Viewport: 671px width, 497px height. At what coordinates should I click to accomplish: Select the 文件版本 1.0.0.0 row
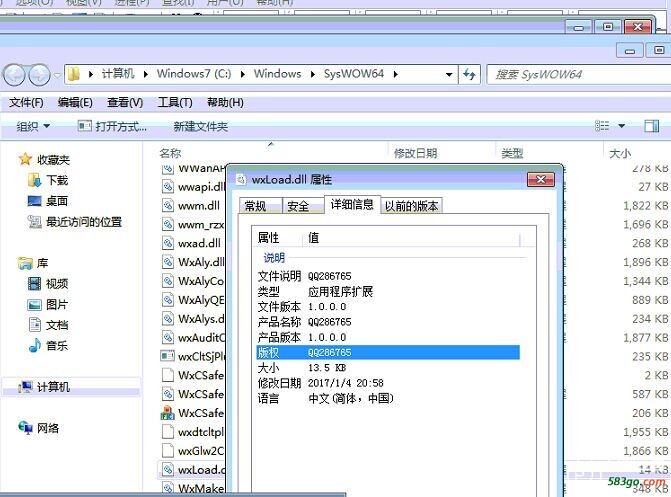388,307
